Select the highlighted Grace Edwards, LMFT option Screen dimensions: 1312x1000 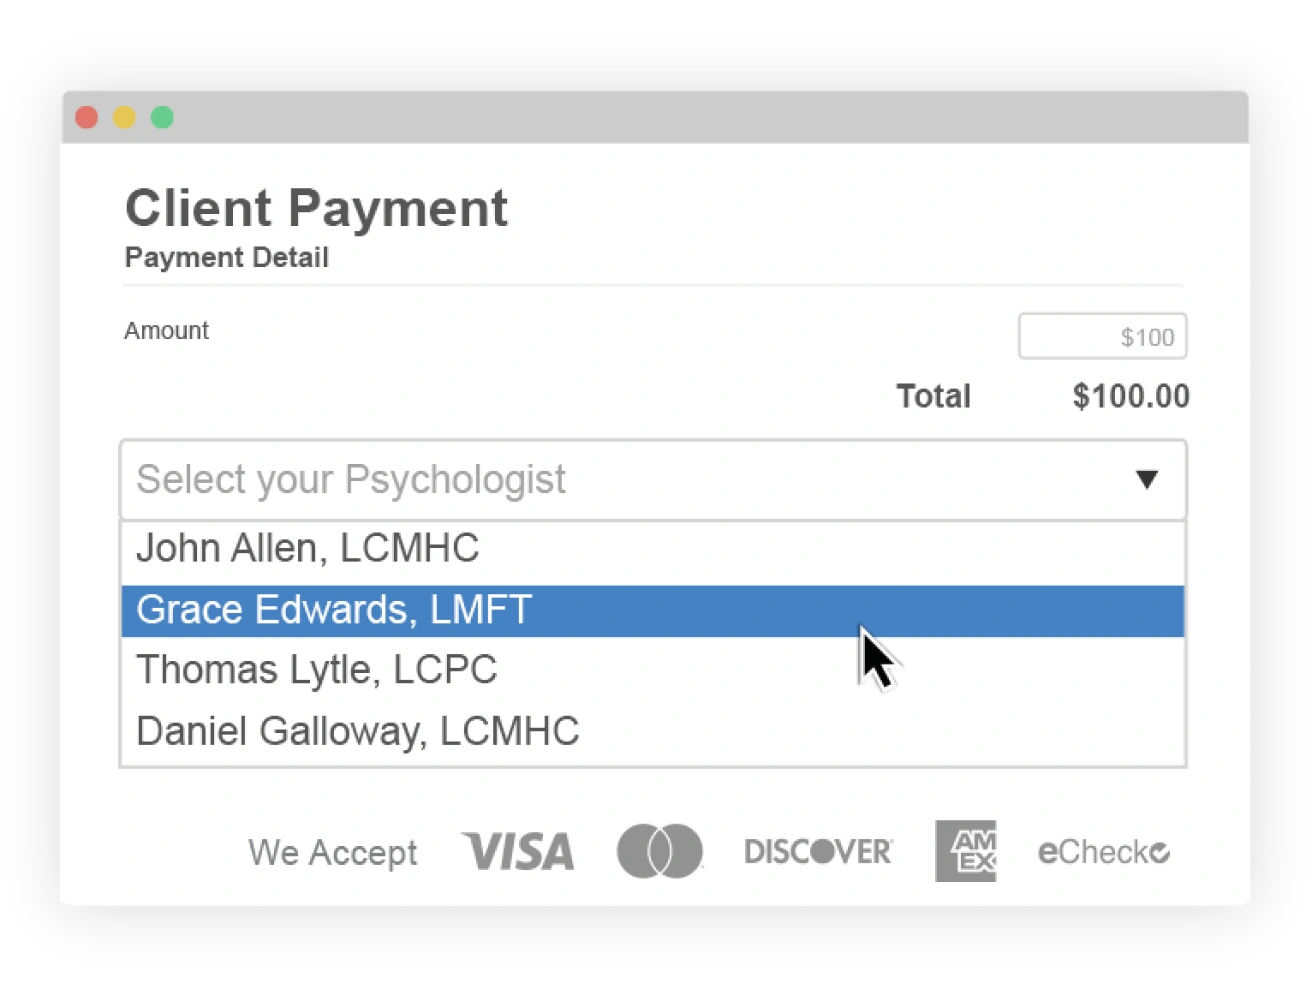click(x=334, y=609)
